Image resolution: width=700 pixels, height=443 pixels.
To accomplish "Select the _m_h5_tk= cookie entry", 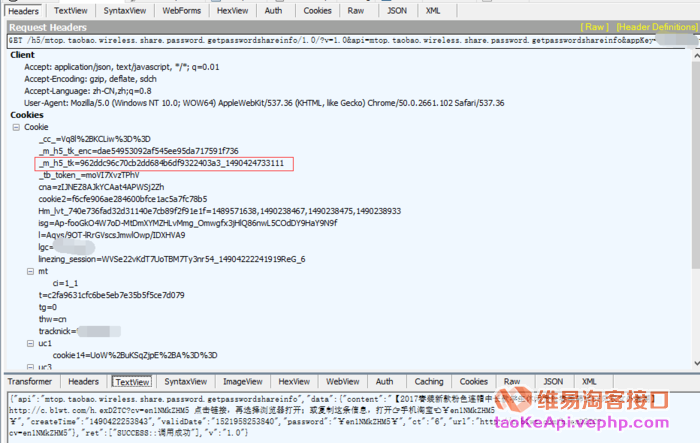I will coord(161,163).
